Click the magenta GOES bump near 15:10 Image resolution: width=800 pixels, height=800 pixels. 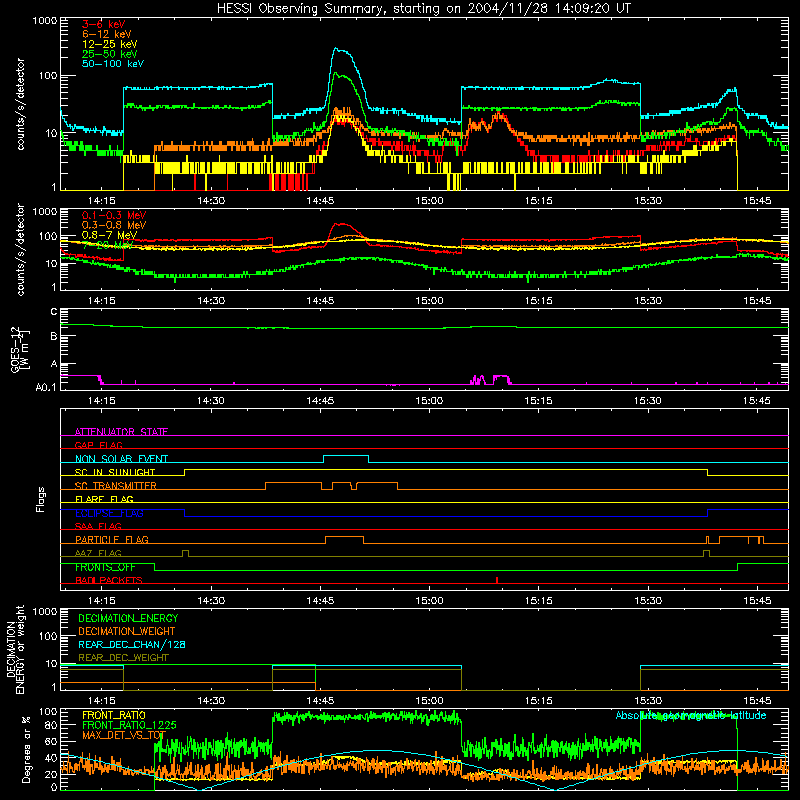coord(502,378)
